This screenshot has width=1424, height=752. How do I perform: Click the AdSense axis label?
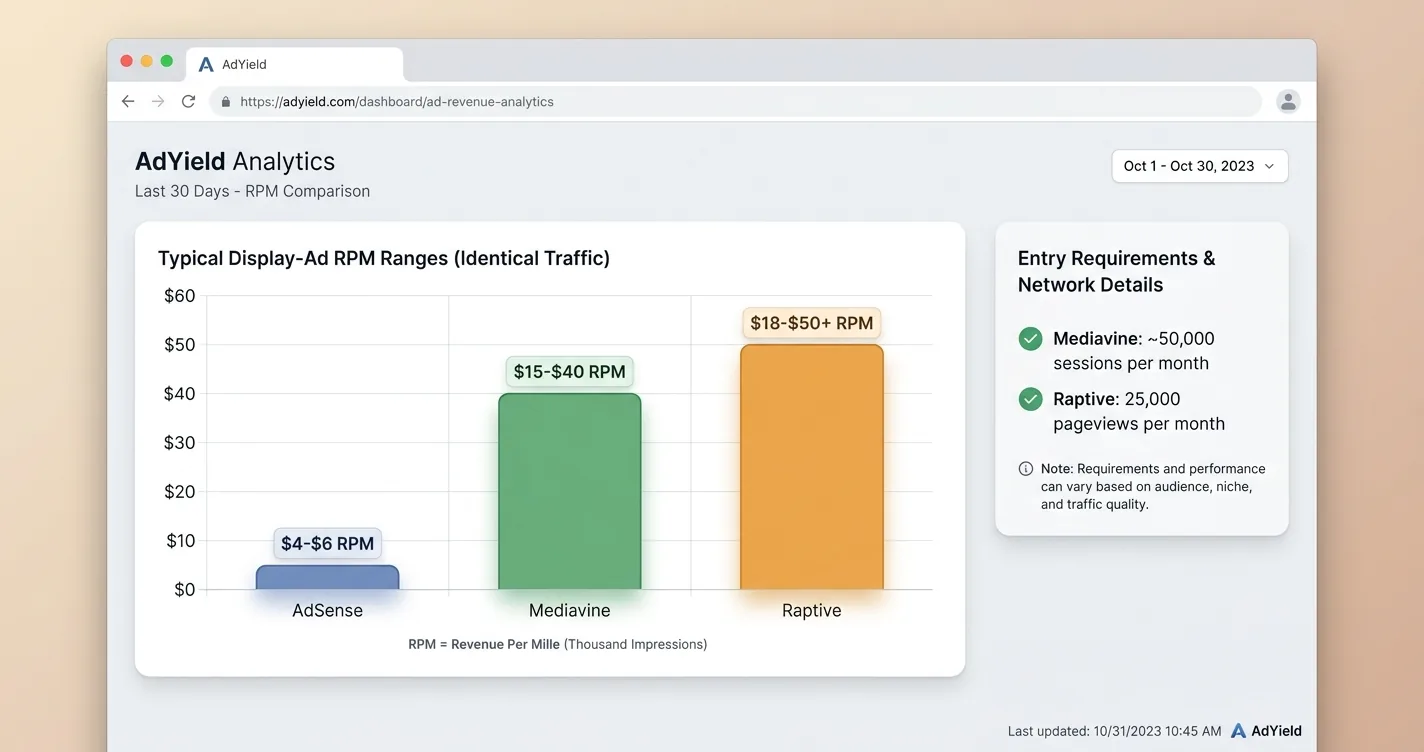pos(327,610)
